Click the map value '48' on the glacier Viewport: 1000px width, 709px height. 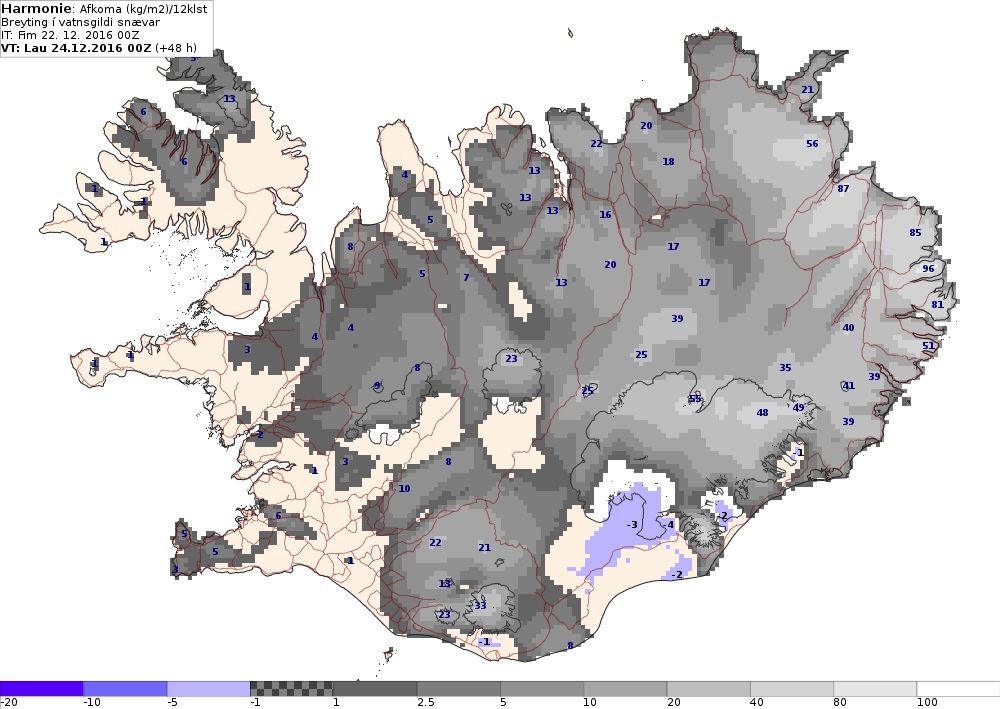click(x=762, y=413)
